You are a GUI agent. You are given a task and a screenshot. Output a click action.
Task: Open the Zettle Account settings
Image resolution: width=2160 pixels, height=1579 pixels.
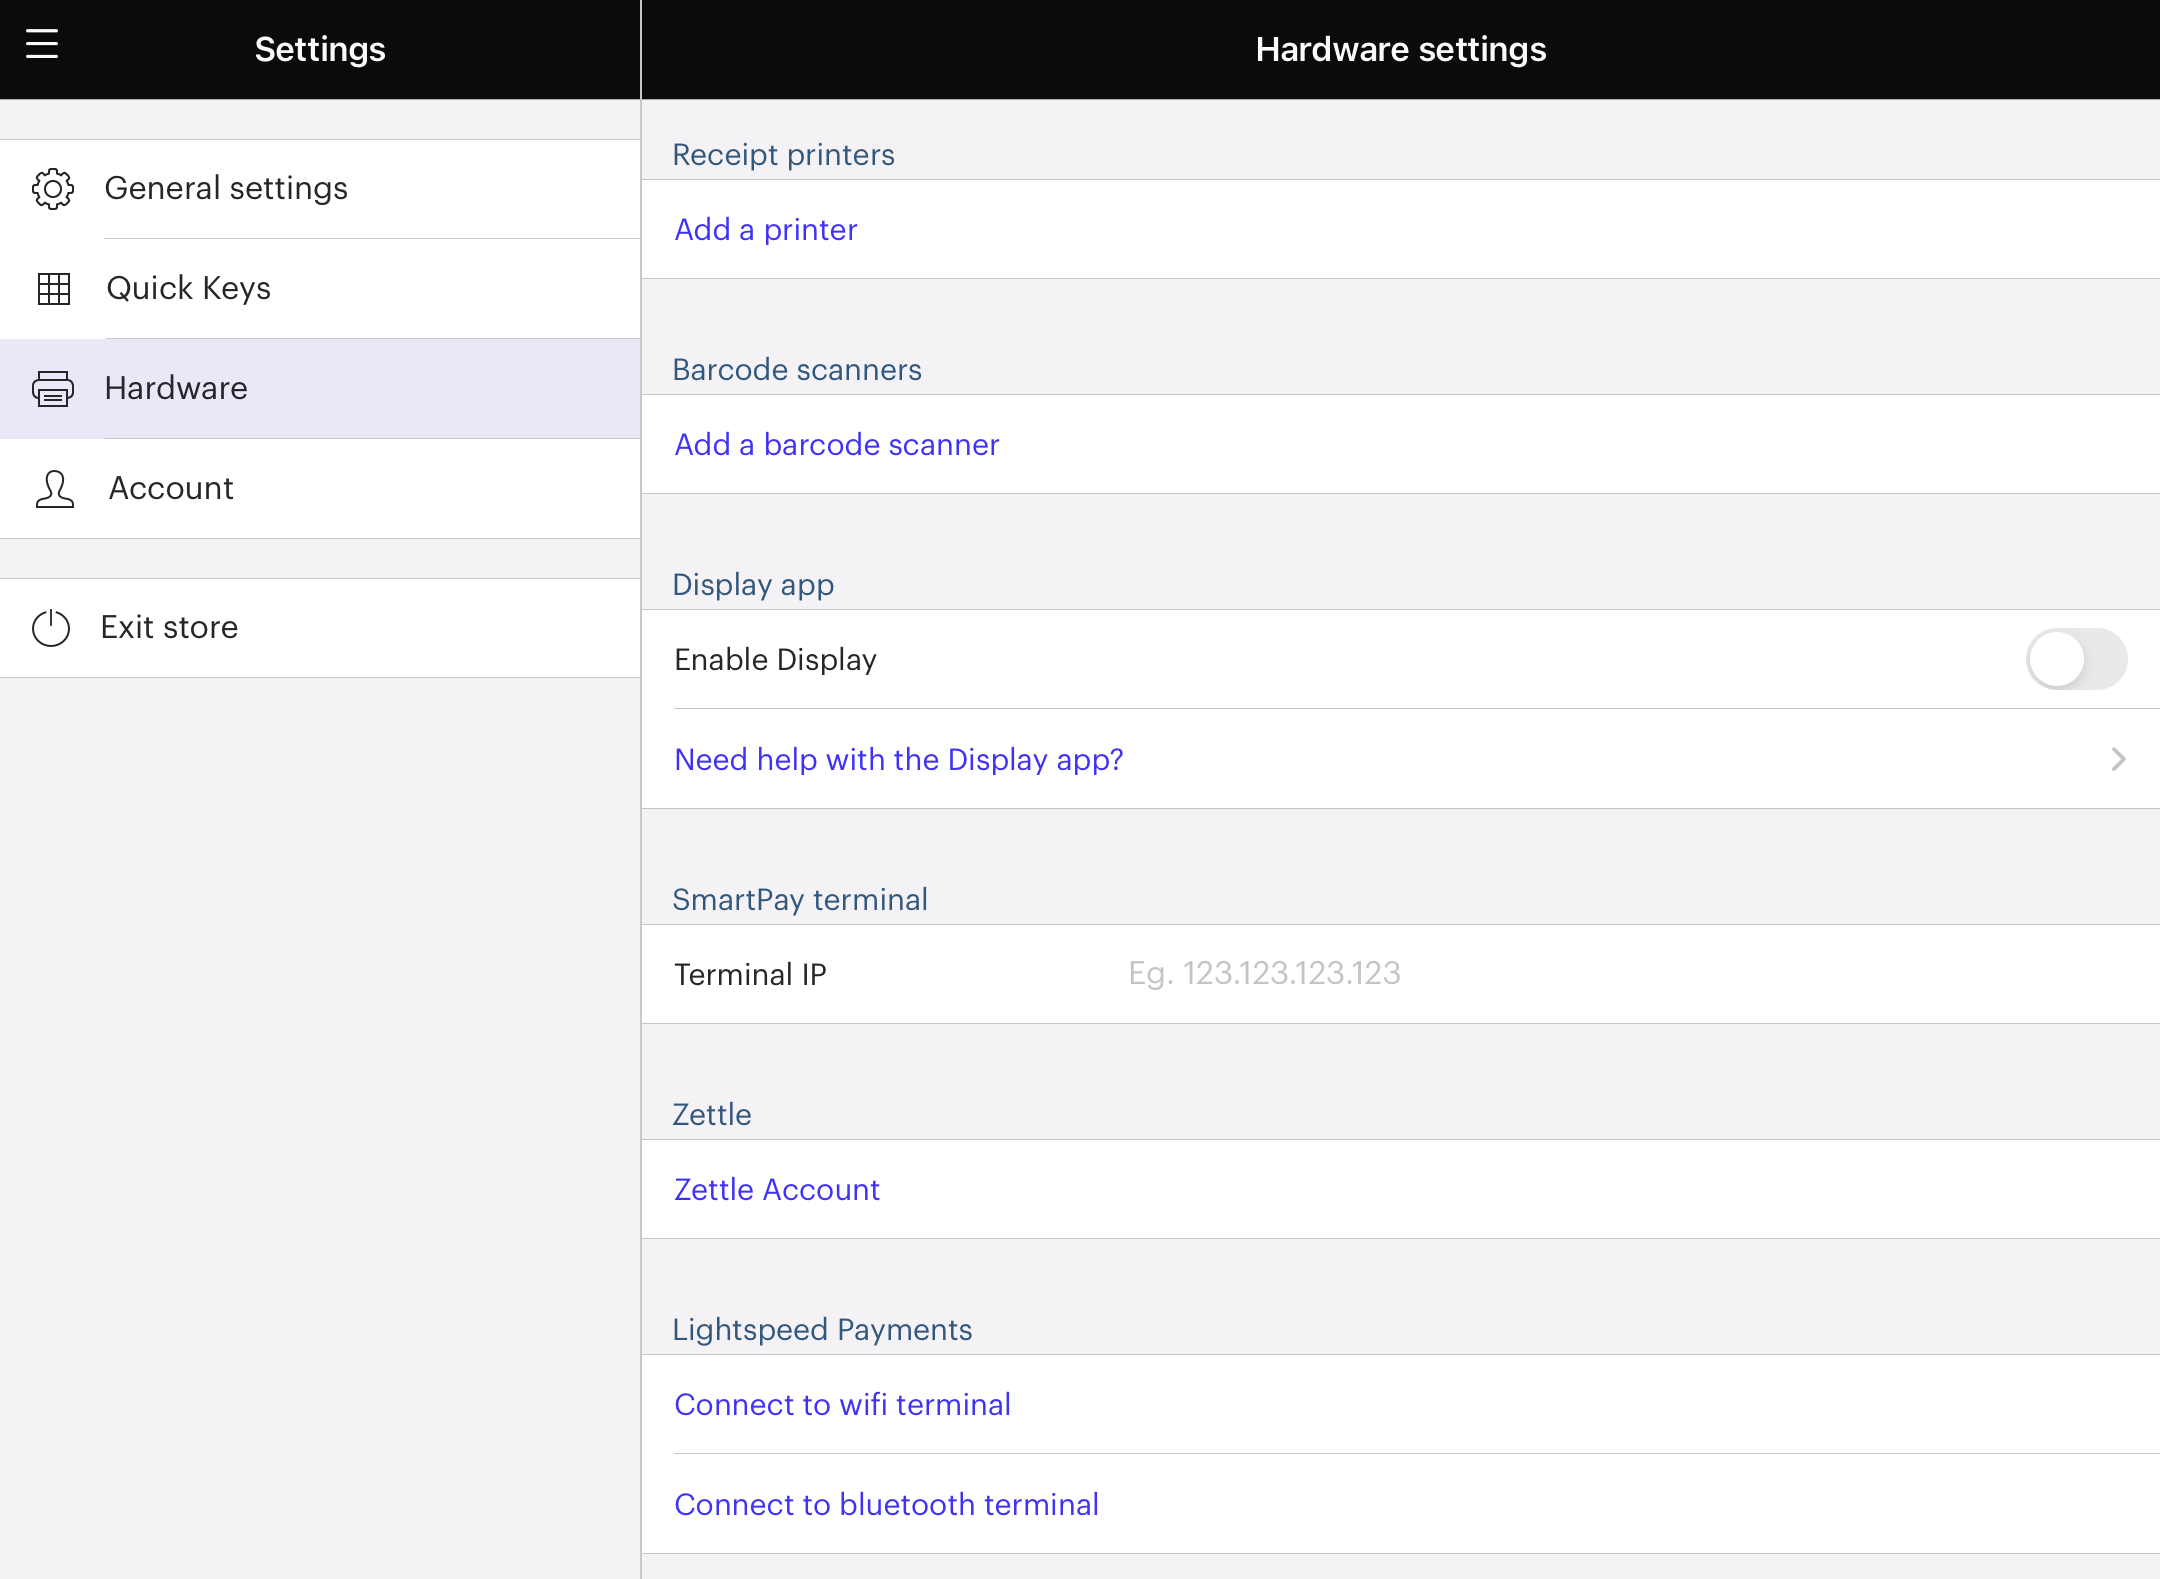pos(776,1189)
